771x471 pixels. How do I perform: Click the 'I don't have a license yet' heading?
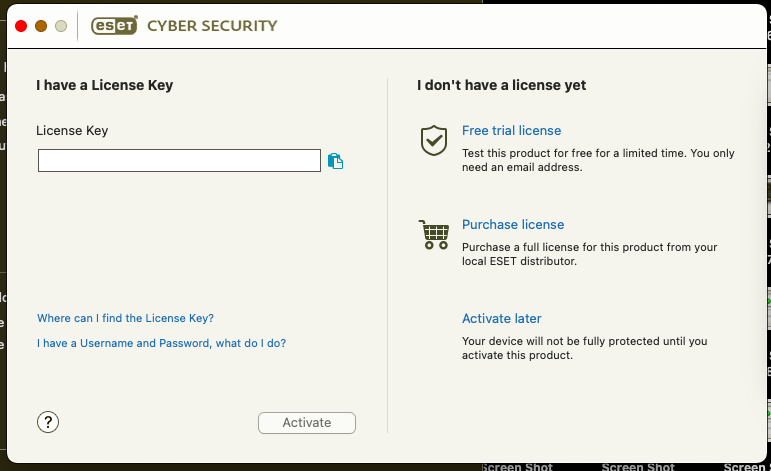click(x=502, y=85)
